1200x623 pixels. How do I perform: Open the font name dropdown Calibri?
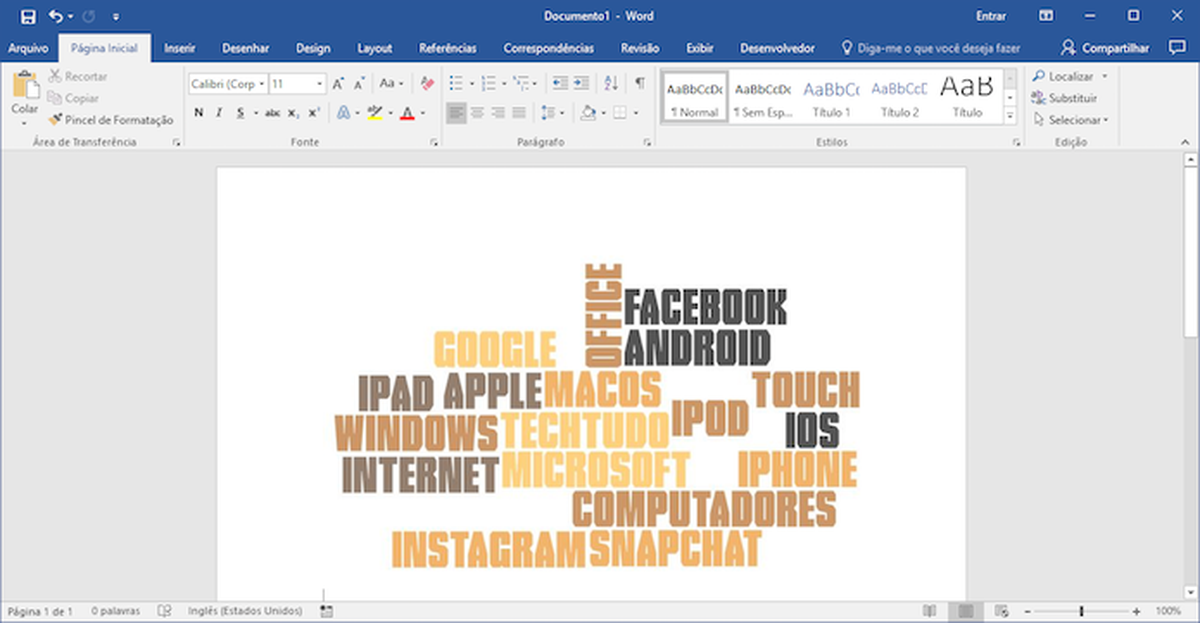[x=228, y=84]
